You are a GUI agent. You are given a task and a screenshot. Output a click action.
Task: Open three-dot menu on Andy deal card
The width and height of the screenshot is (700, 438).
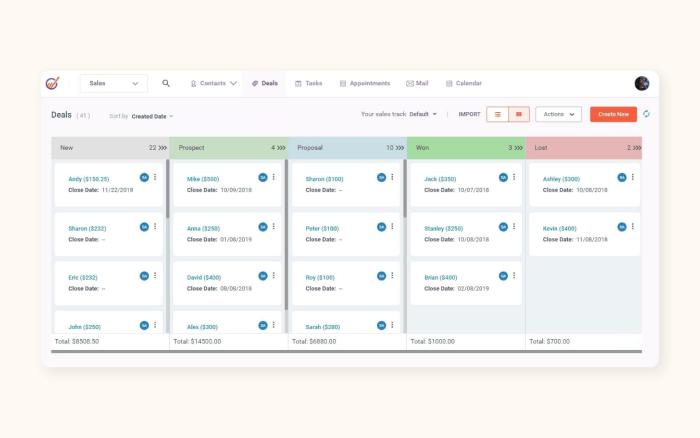click(x=155, y=177)
